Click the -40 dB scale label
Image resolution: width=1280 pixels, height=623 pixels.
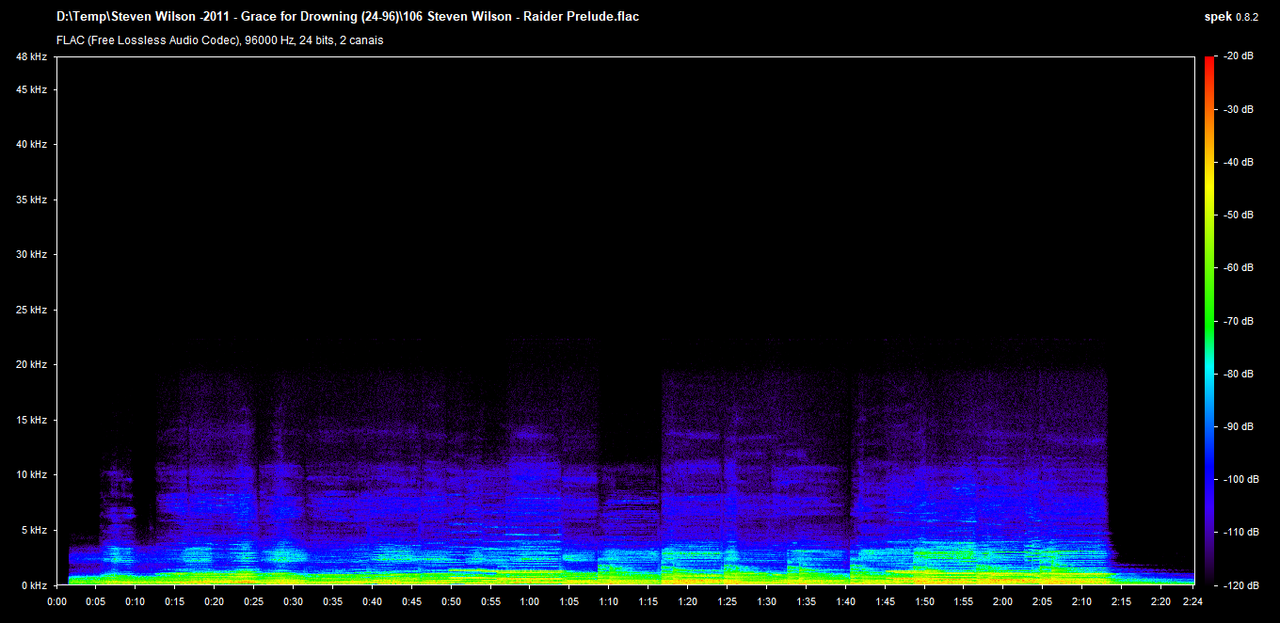[x=1239, y=162]
